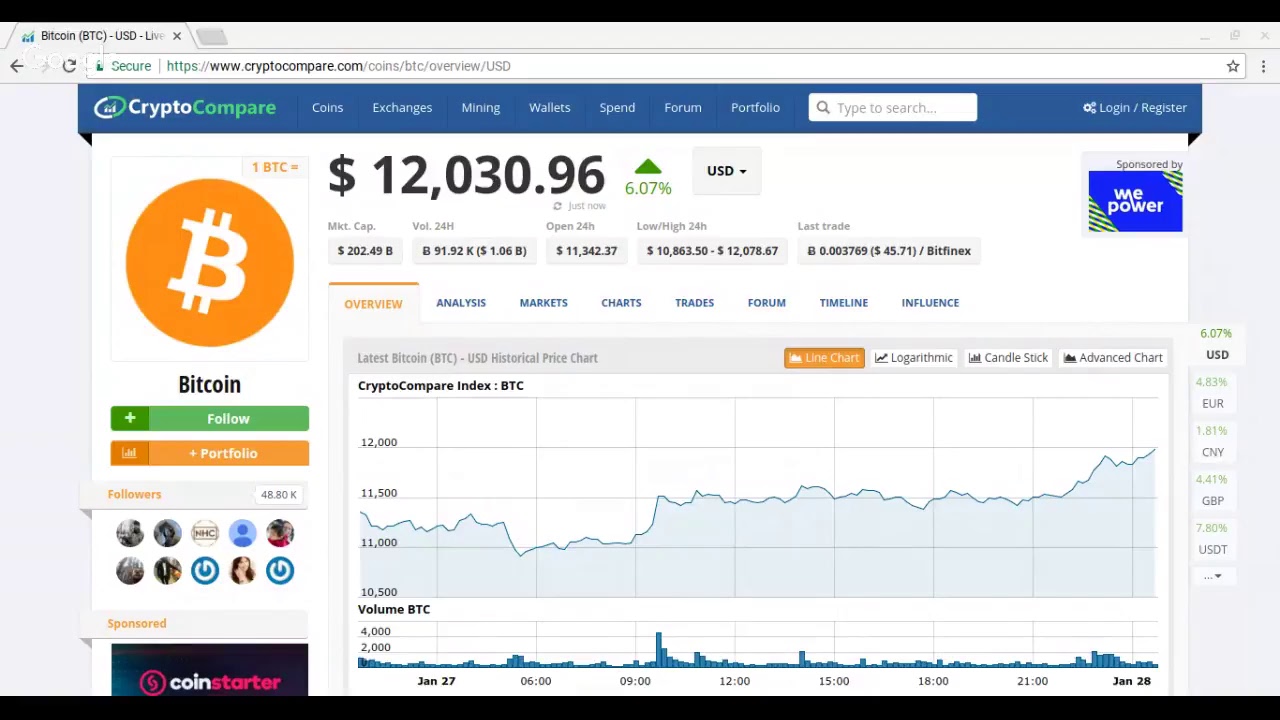Select the FORUM tab under the price
This screenshot has height=720, width=1280.
pyautogui.click(x=766, y=303)
